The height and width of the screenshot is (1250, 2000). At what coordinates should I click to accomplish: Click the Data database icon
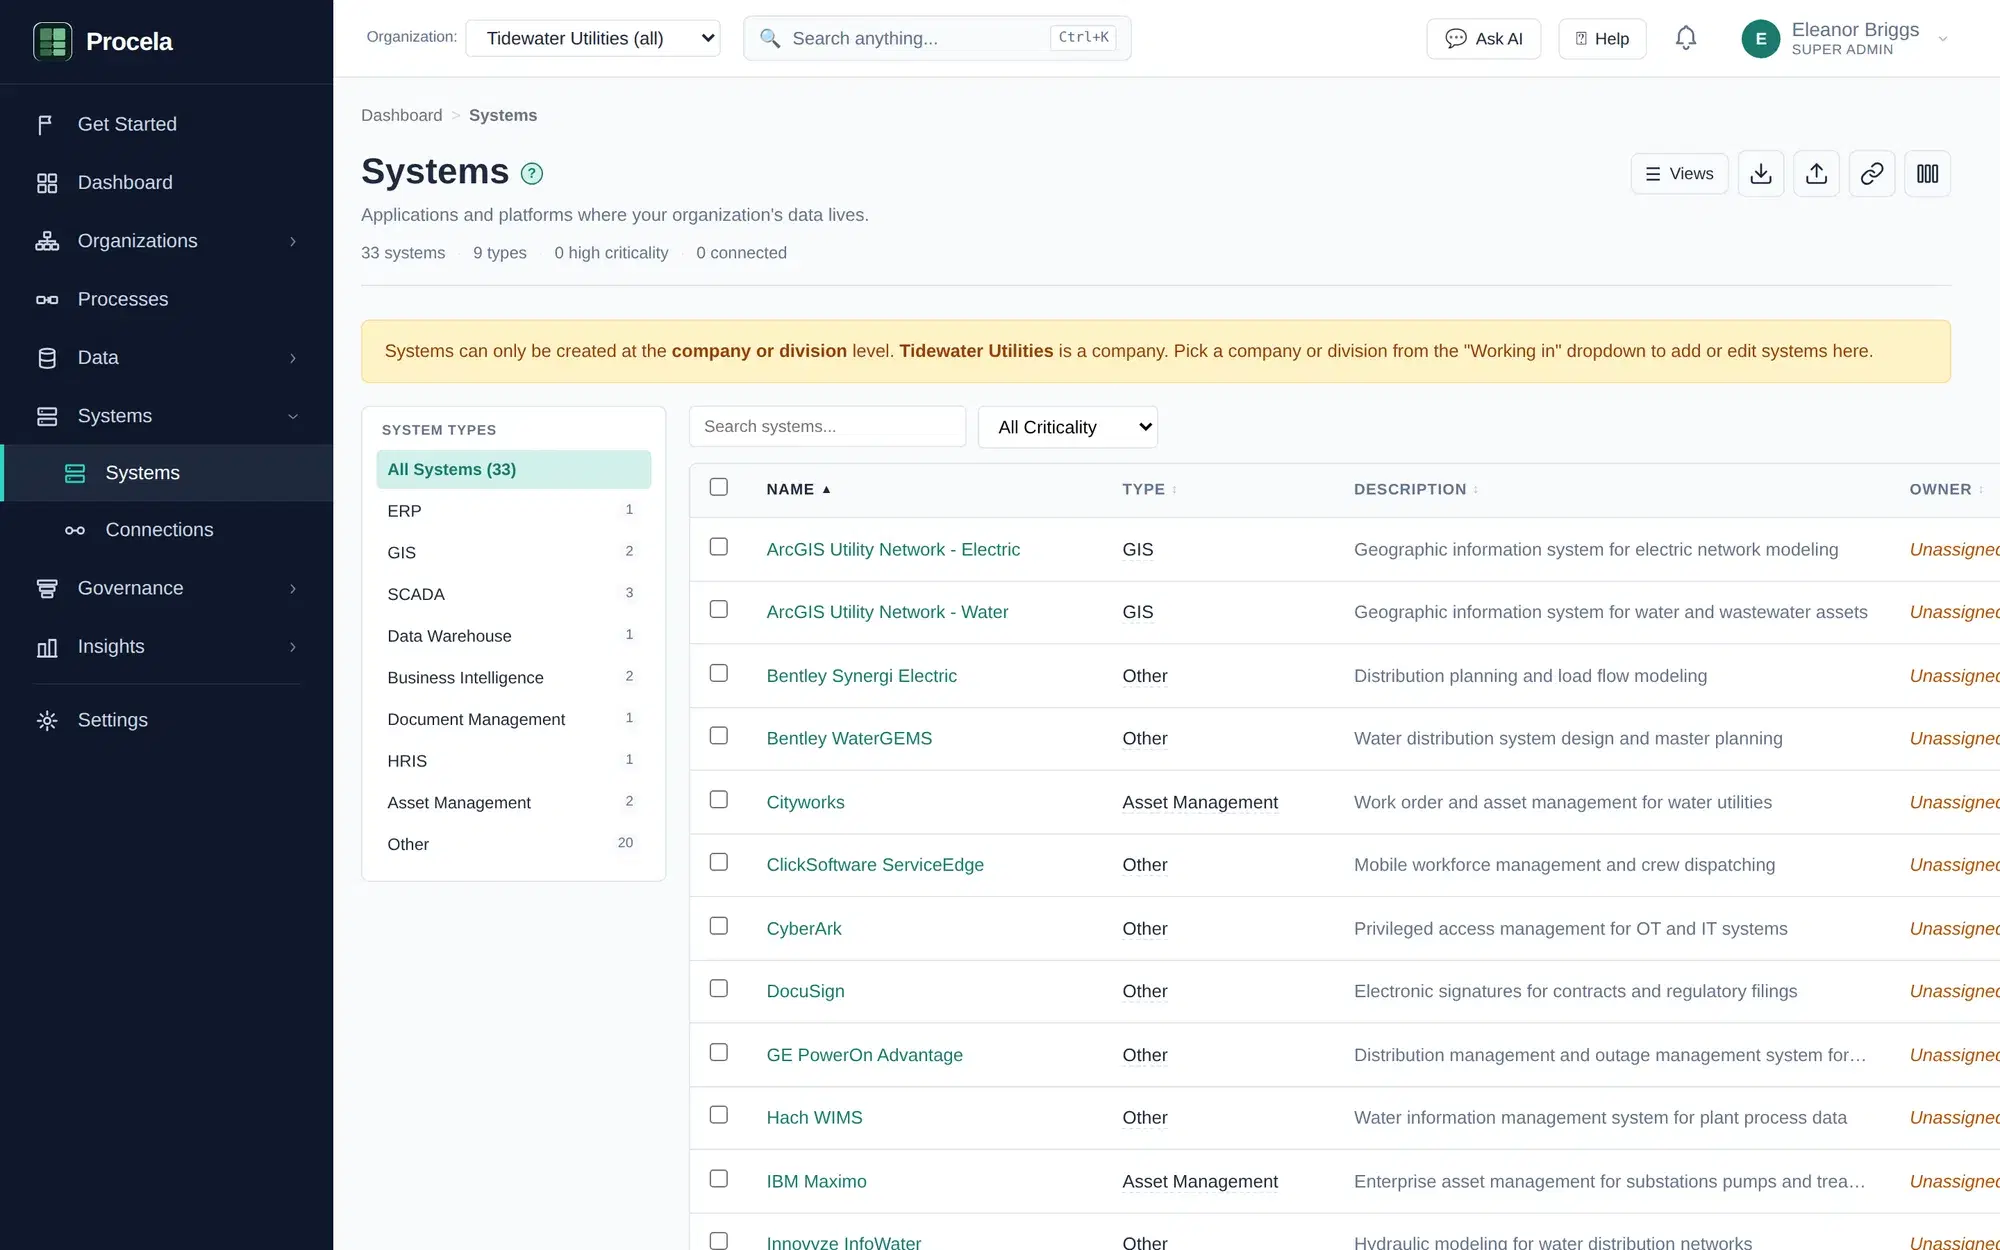tap(46, 358)
